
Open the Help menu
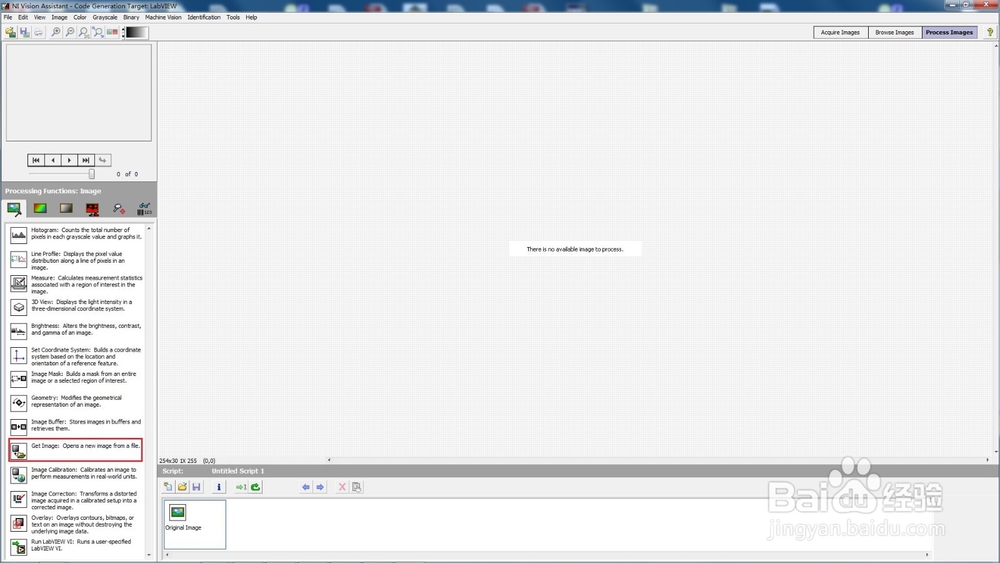[x=251, y=17]
